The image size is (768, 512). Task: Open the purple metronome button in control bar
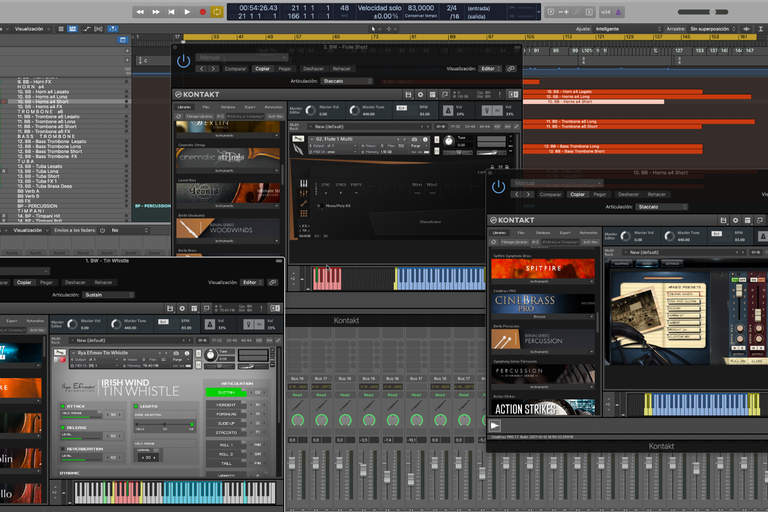[x=618, y=12]
